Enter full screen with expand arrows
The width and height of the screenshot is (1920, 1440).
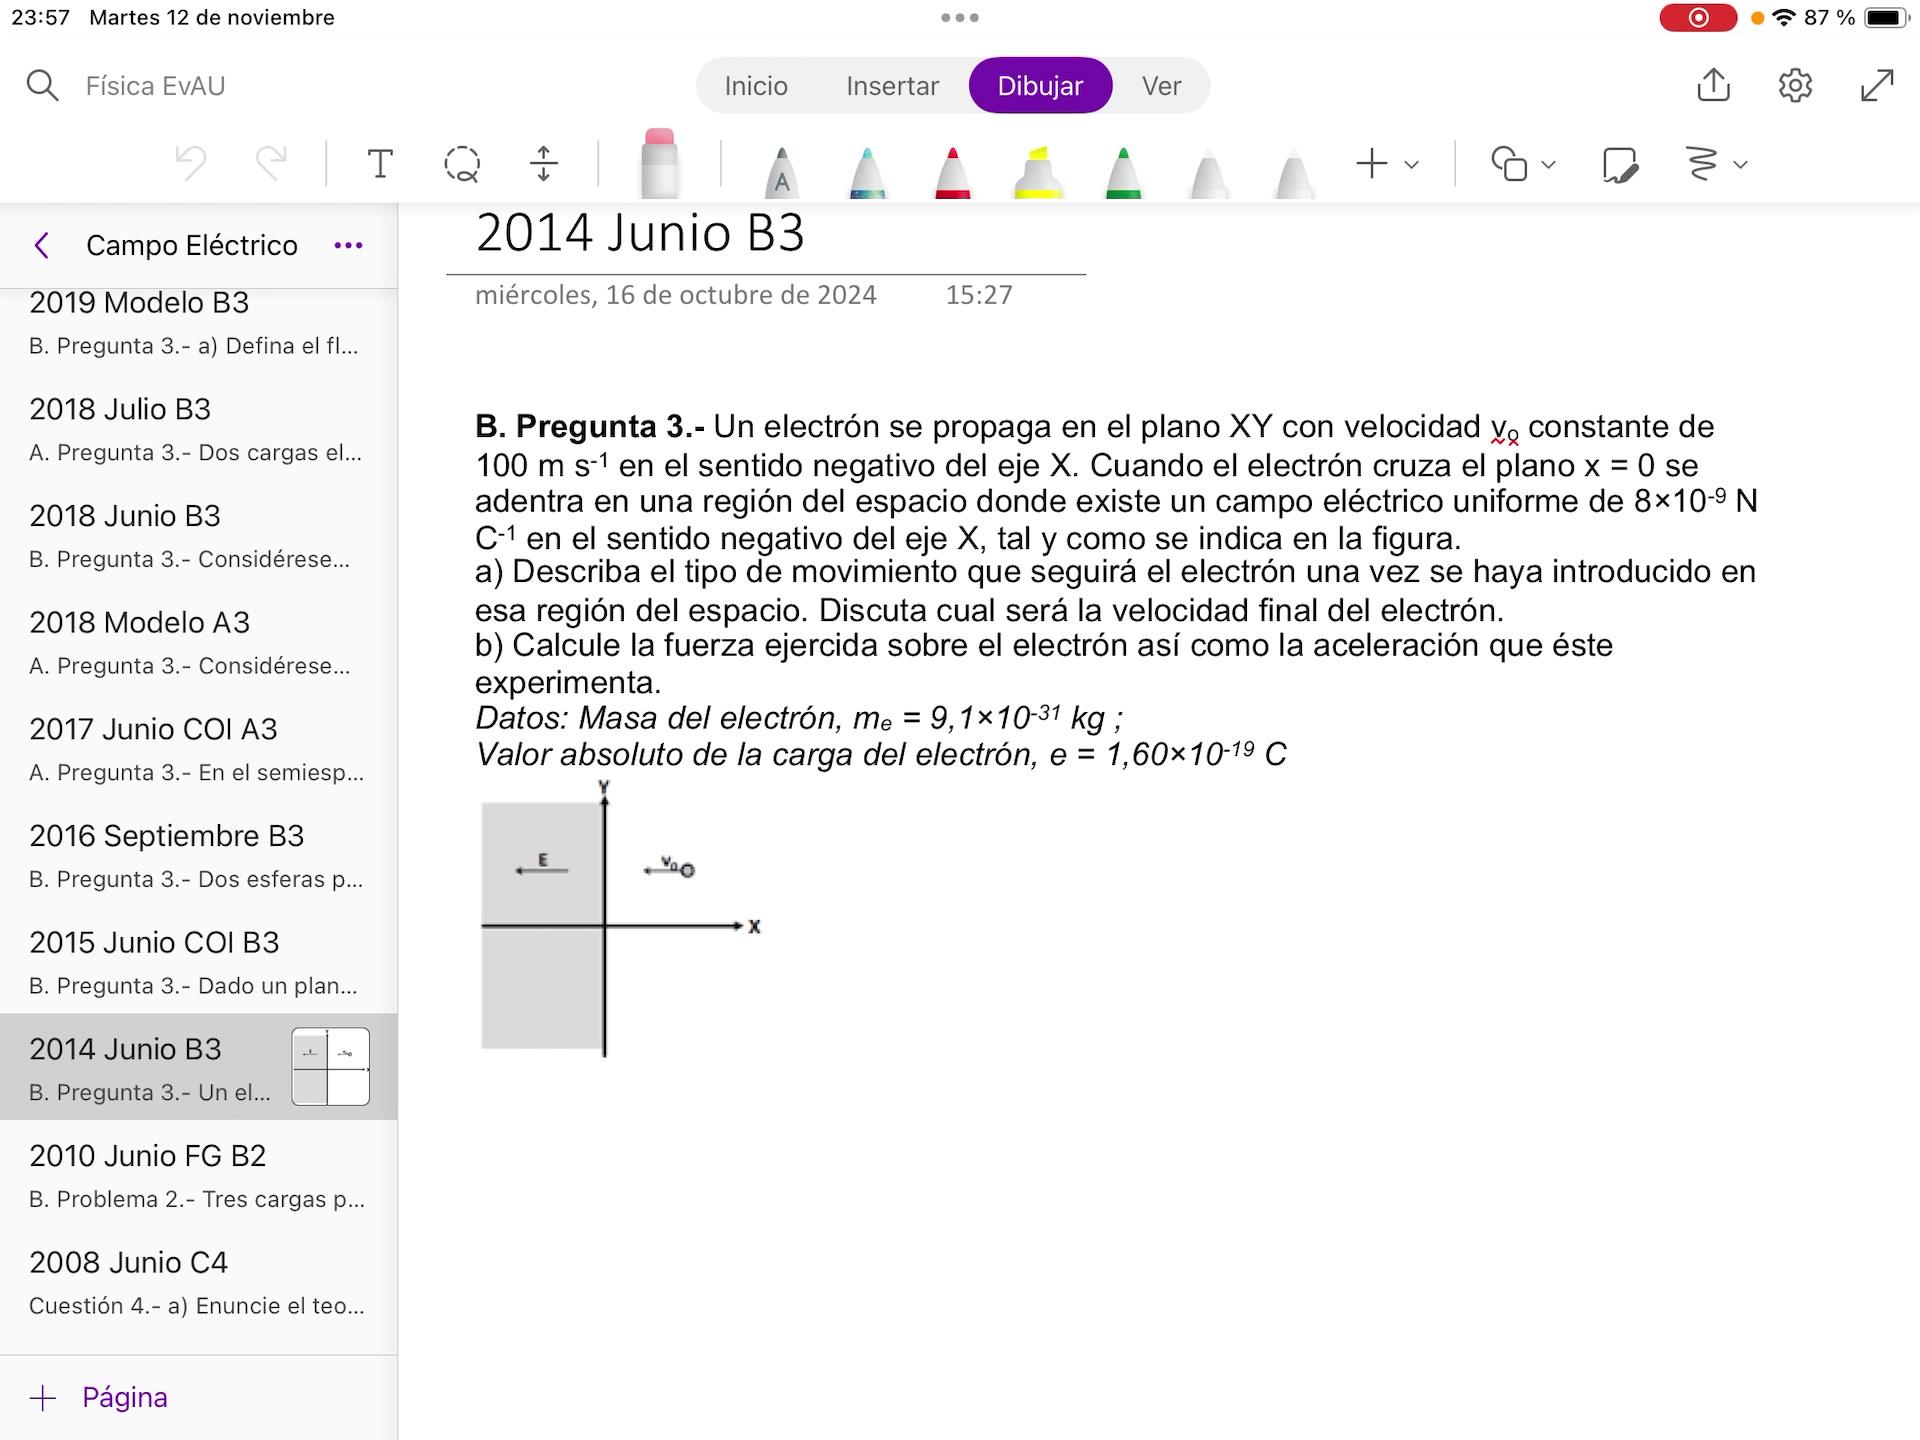(1877, 85)
